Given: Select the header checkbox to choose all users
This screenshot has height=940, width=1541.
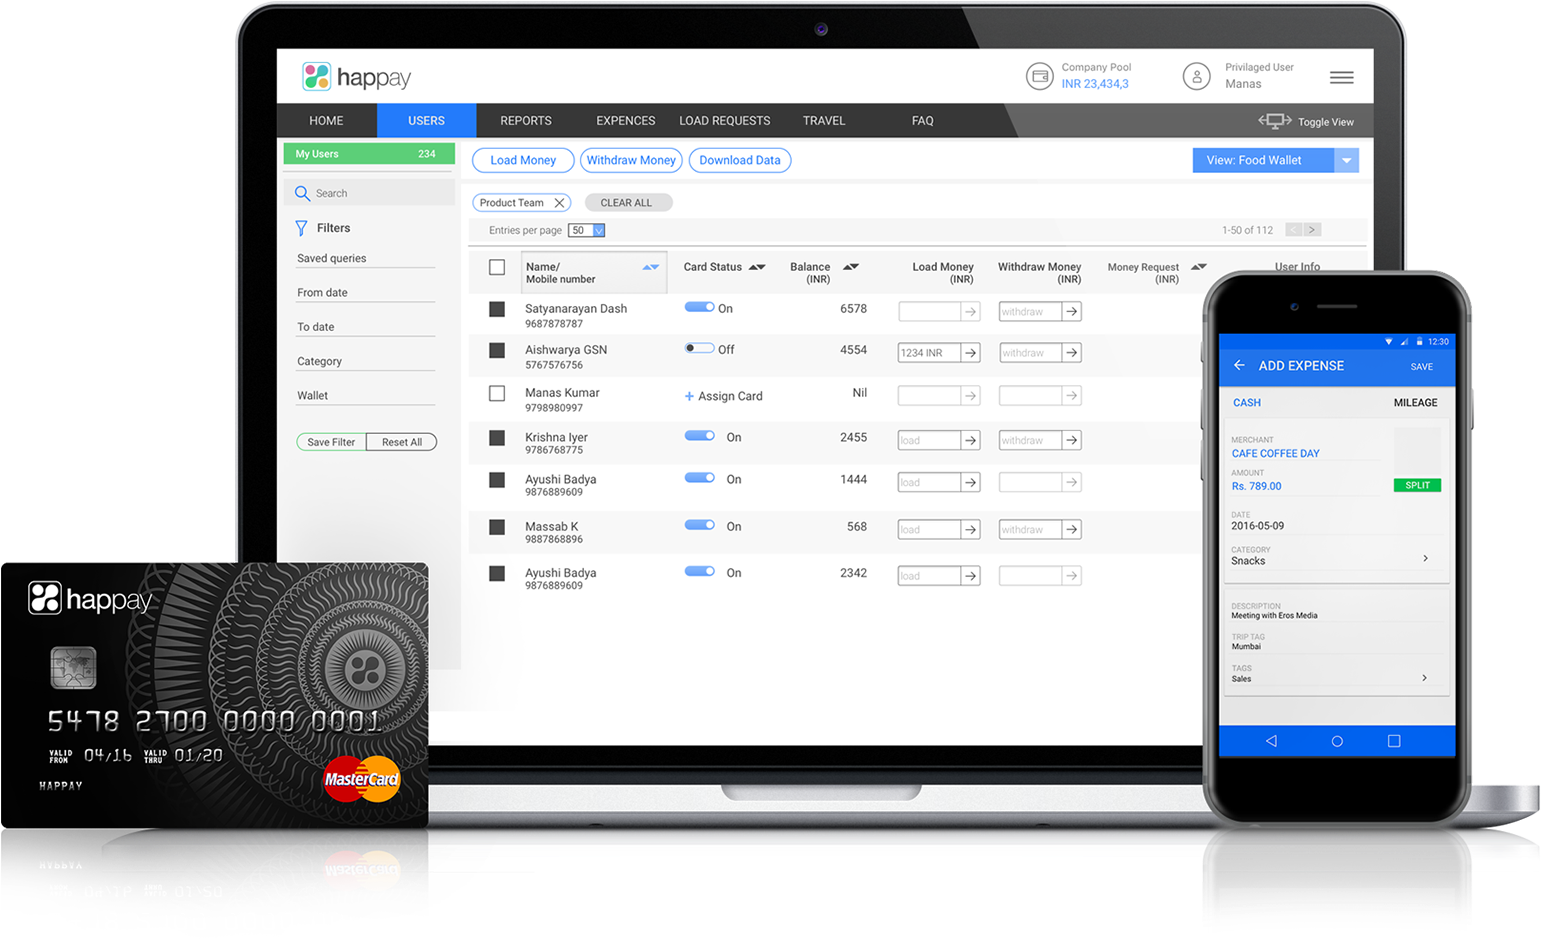Looking at the screenshot, I should pyautogui.click(x=497, y=267).
